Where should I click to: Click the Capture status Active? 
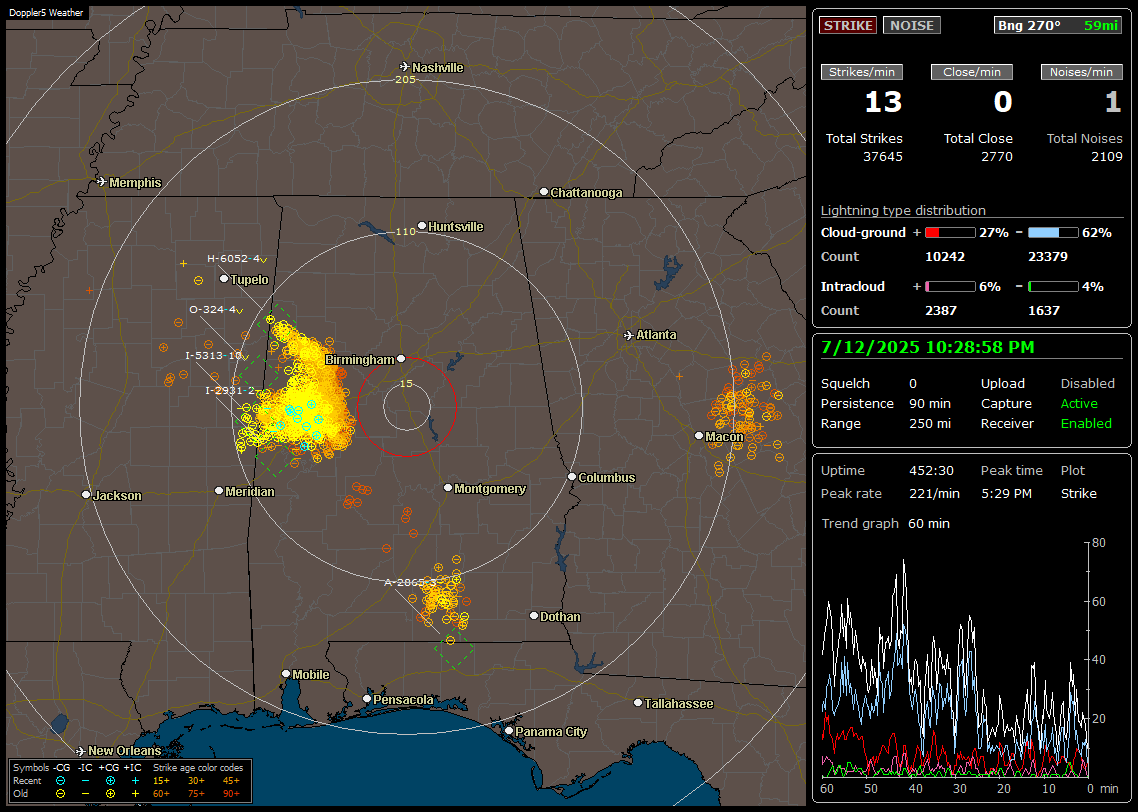(1079, 403)
